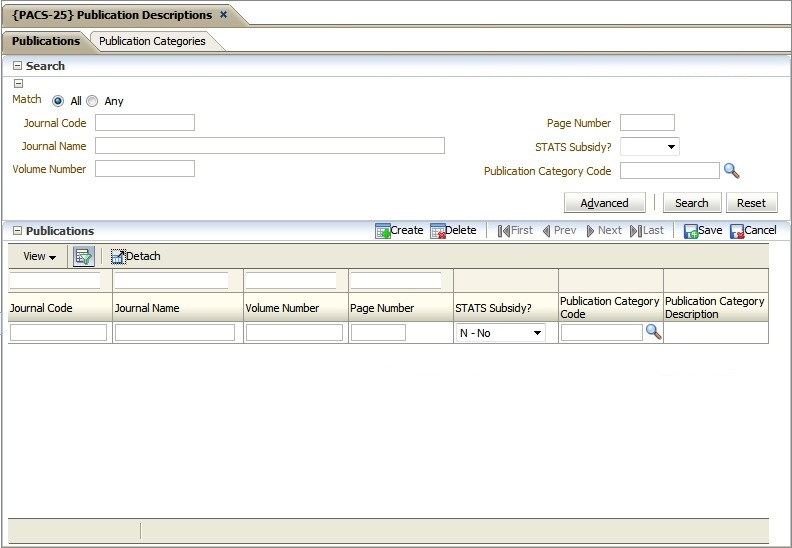Save the publication changes
Screen dimensions: 792x548
pyautogui.click(x=703, y=231)
